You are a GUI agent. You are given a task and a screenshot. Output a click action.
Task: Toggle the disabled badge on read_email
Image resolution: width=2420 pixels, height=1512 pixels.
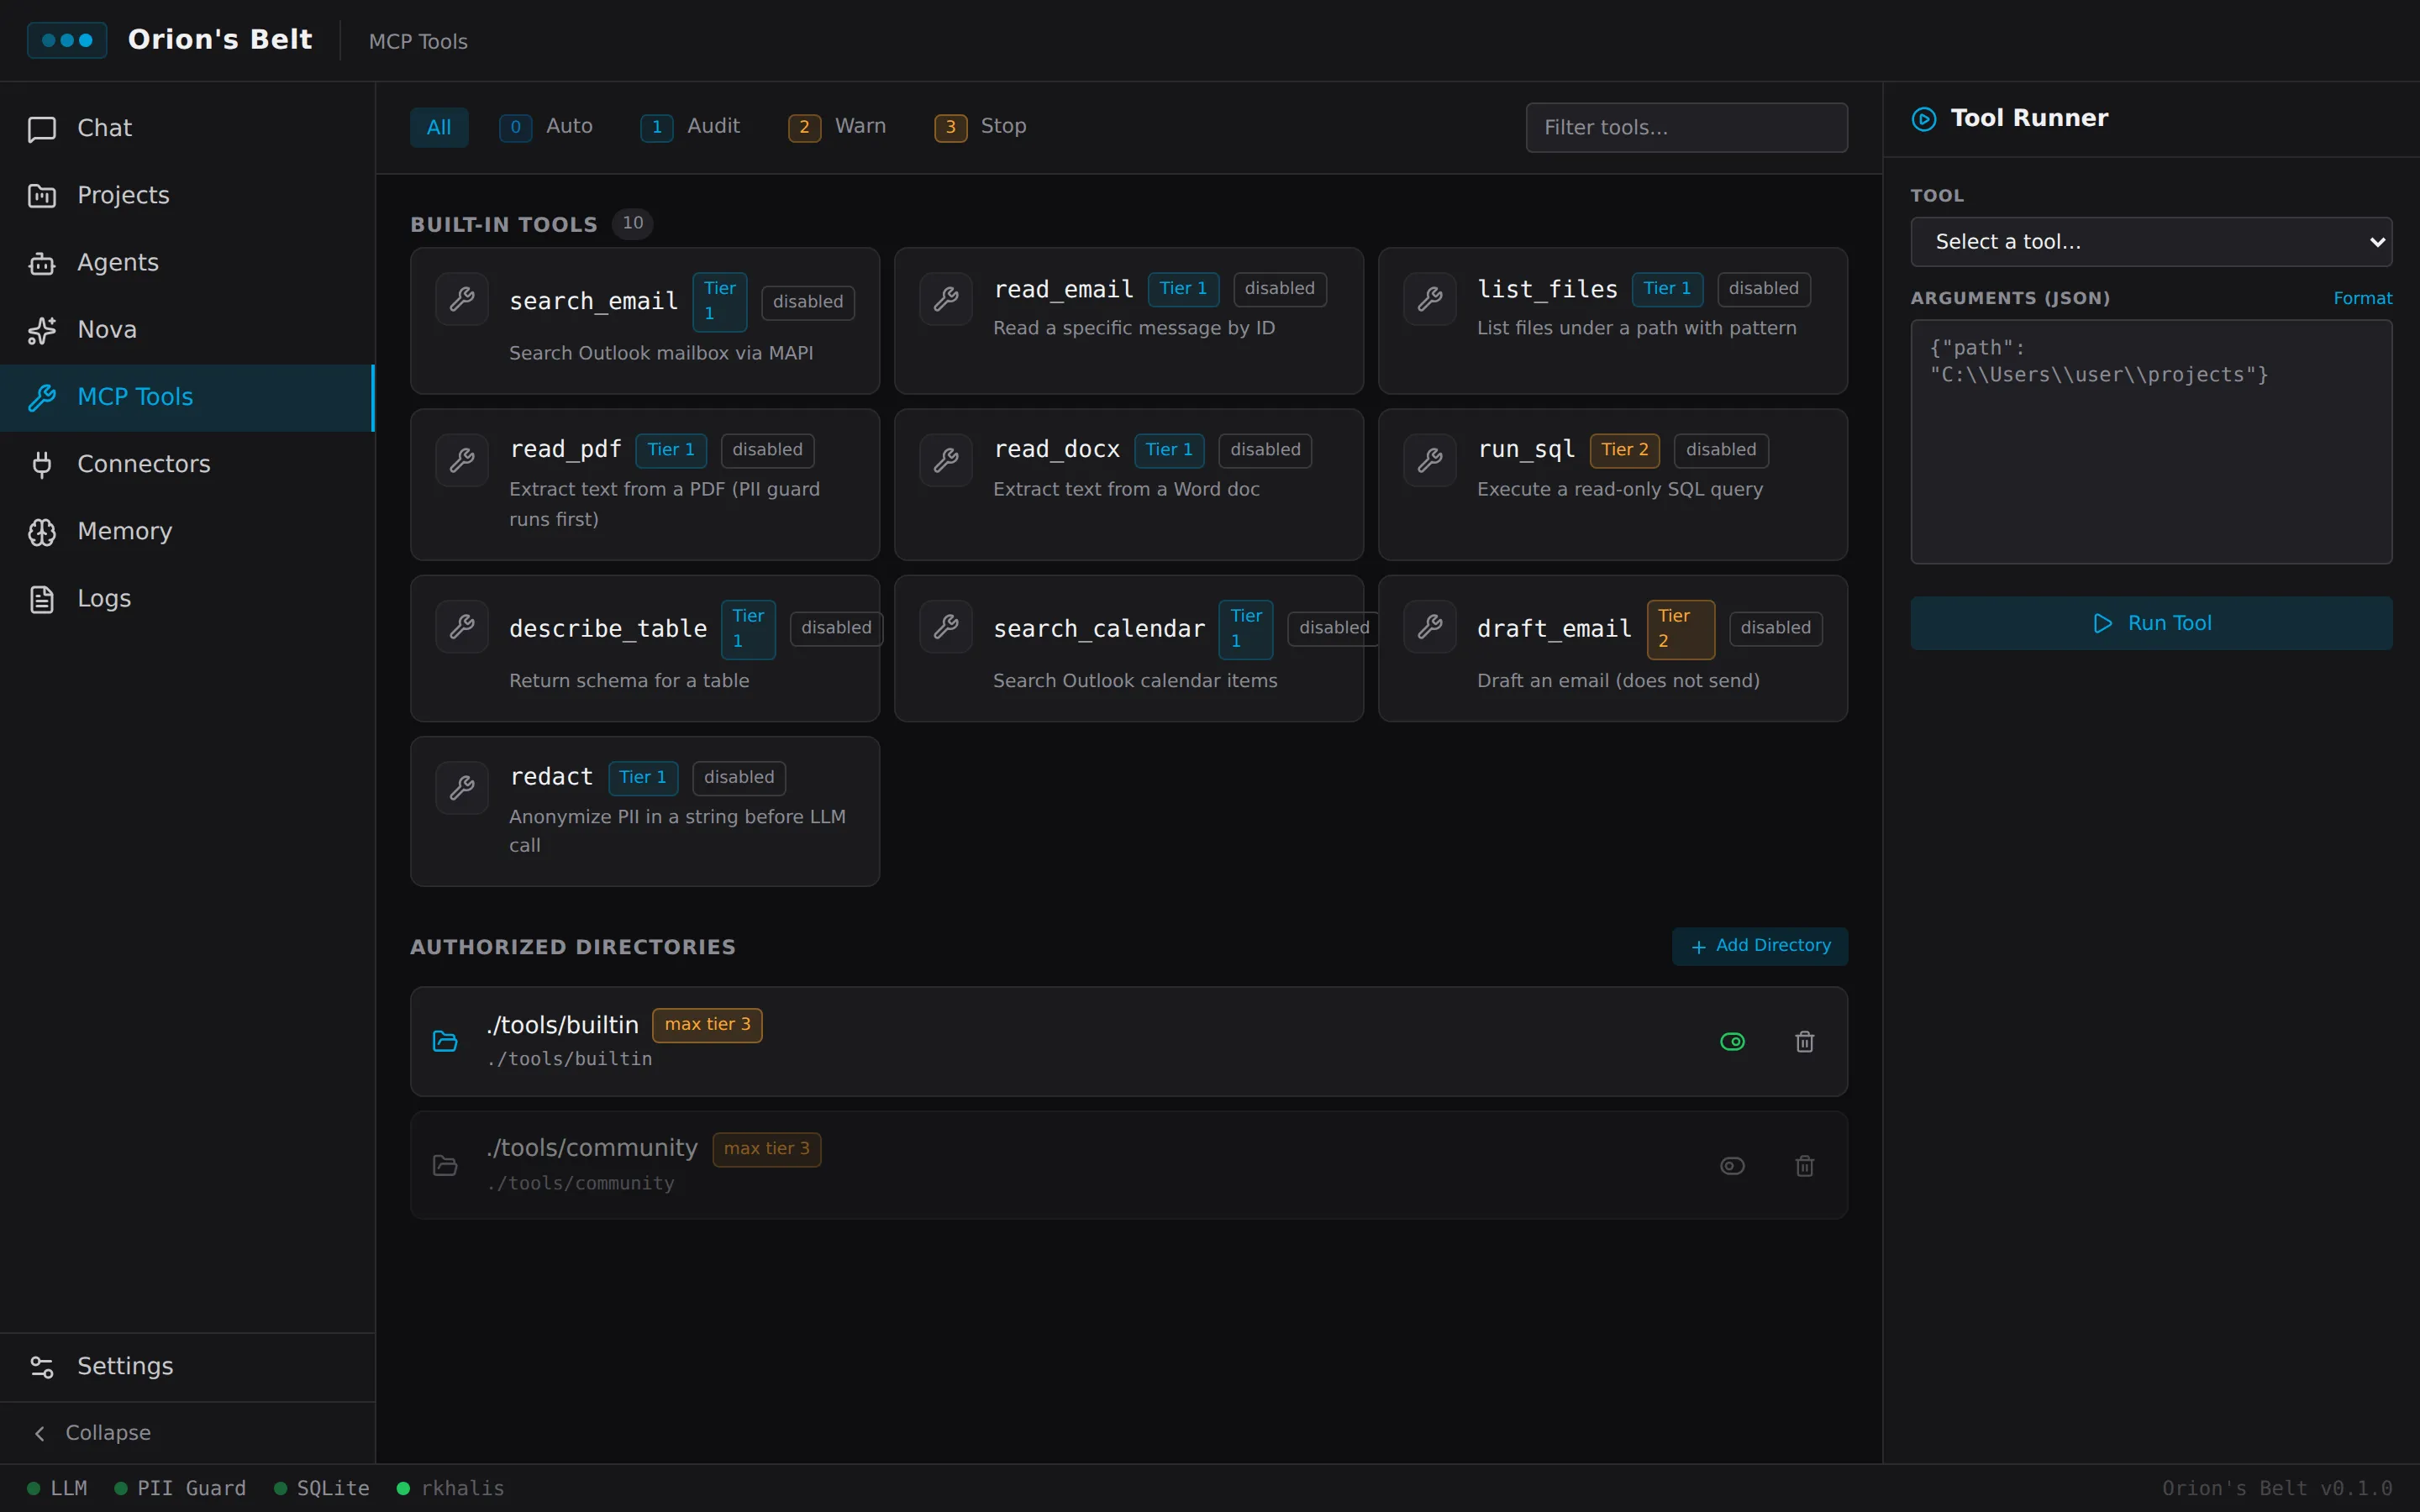(x=1280, y=289)
